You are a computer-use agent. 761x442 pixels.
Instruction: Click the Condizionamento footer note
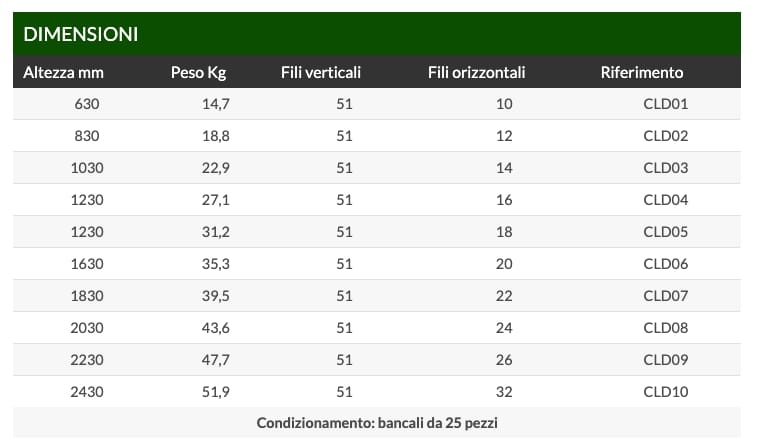[x=378, y=423]
